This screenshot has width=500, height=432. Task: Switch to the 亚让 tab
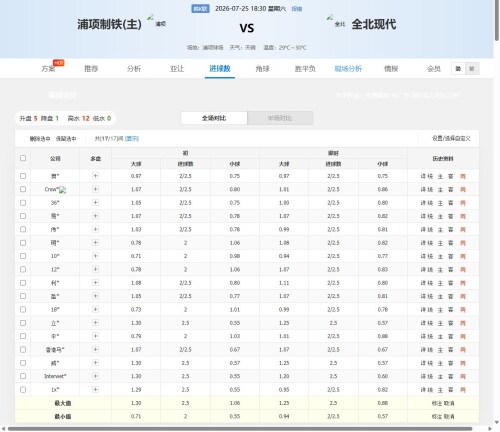click(177, 69)
